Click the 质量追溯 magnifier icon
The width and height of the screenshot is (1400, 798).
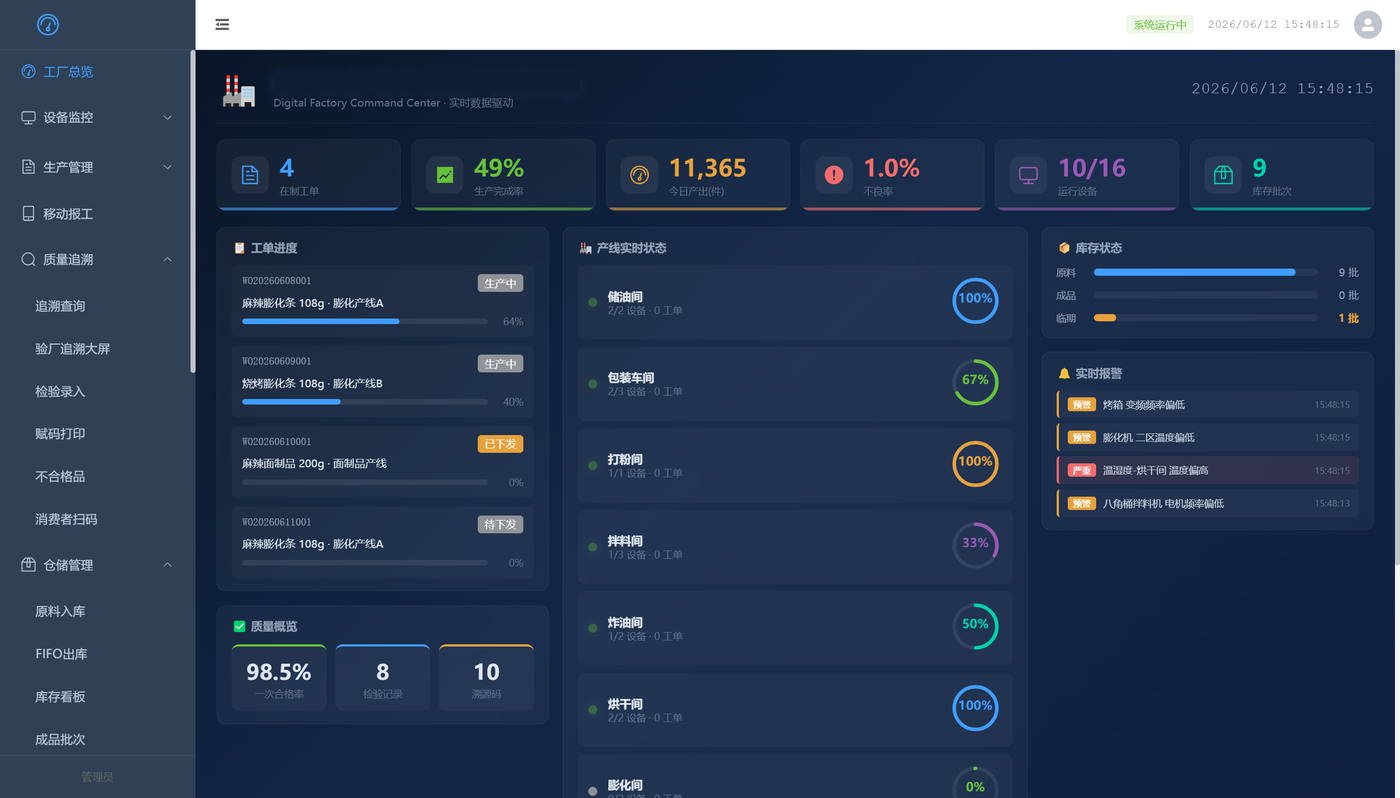tap(28, 259)
